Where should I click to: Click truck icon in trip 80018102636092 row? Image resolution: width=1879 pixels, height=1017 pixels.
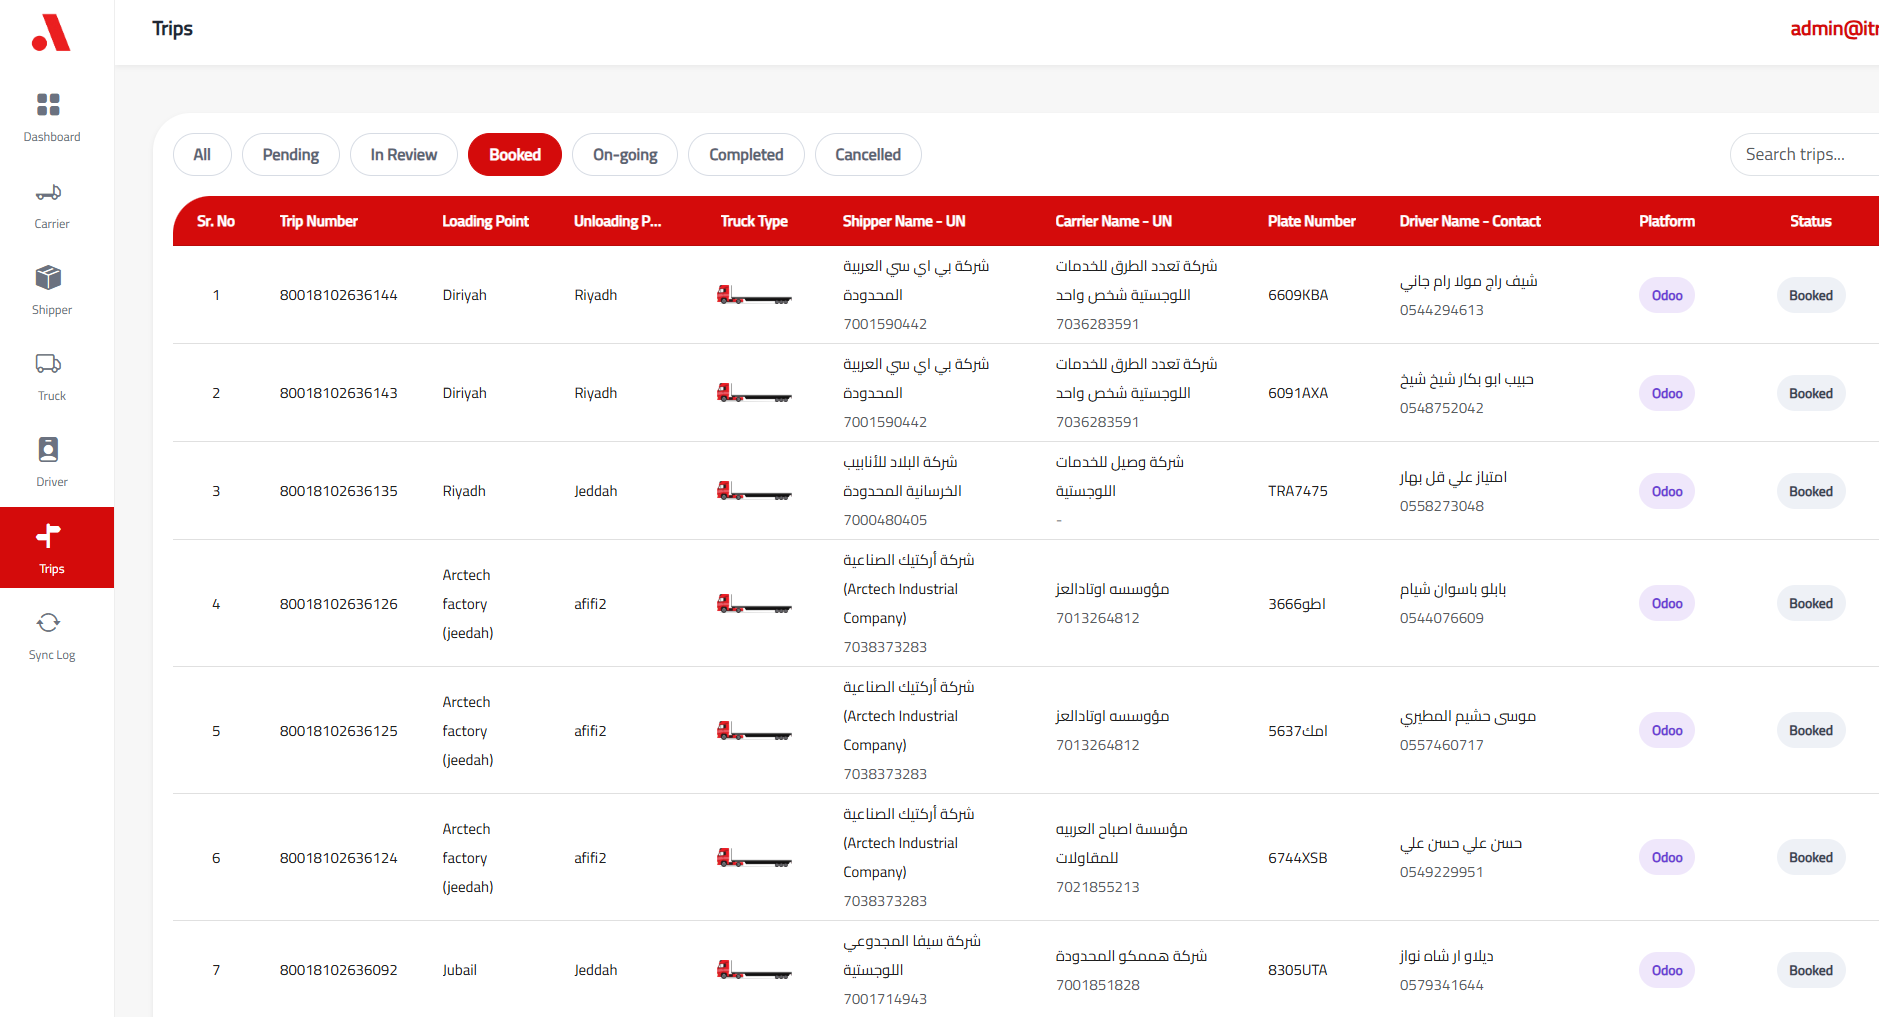[x=754, y=970]
